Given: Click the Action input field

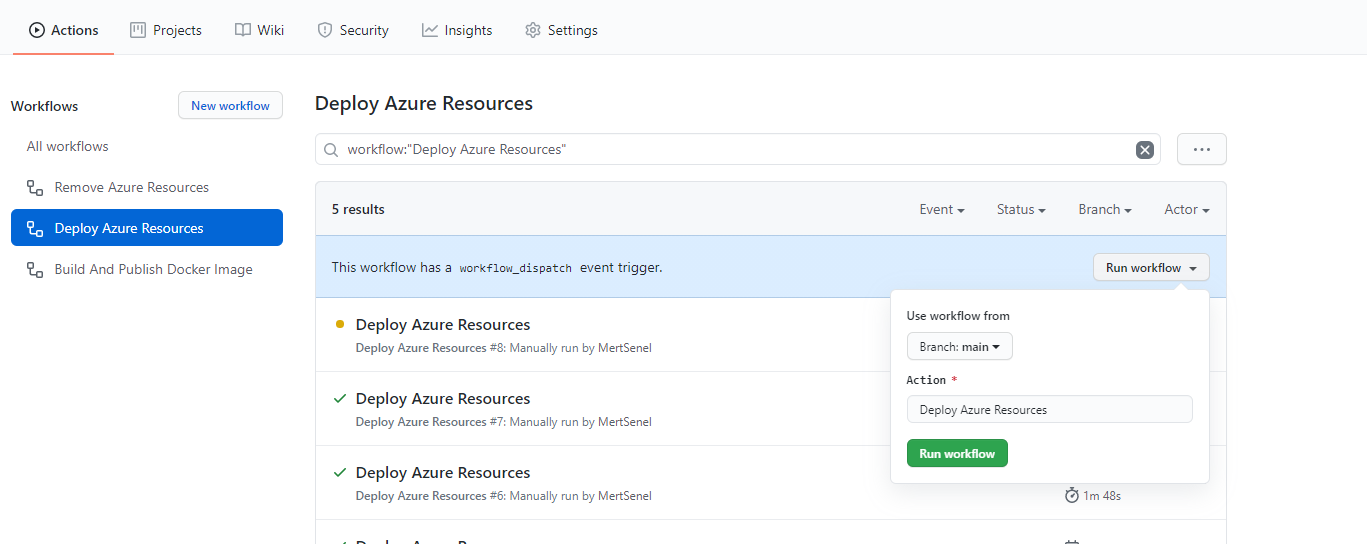Looking at the screenshot, I should click(1049, 409).
